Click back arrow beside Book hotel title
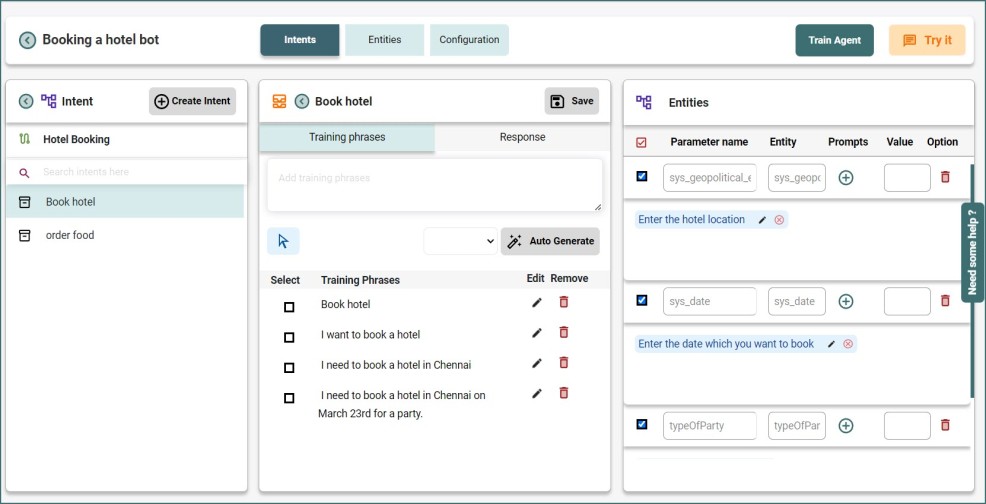Screen dimensions: 986x504 coord(301,101)
